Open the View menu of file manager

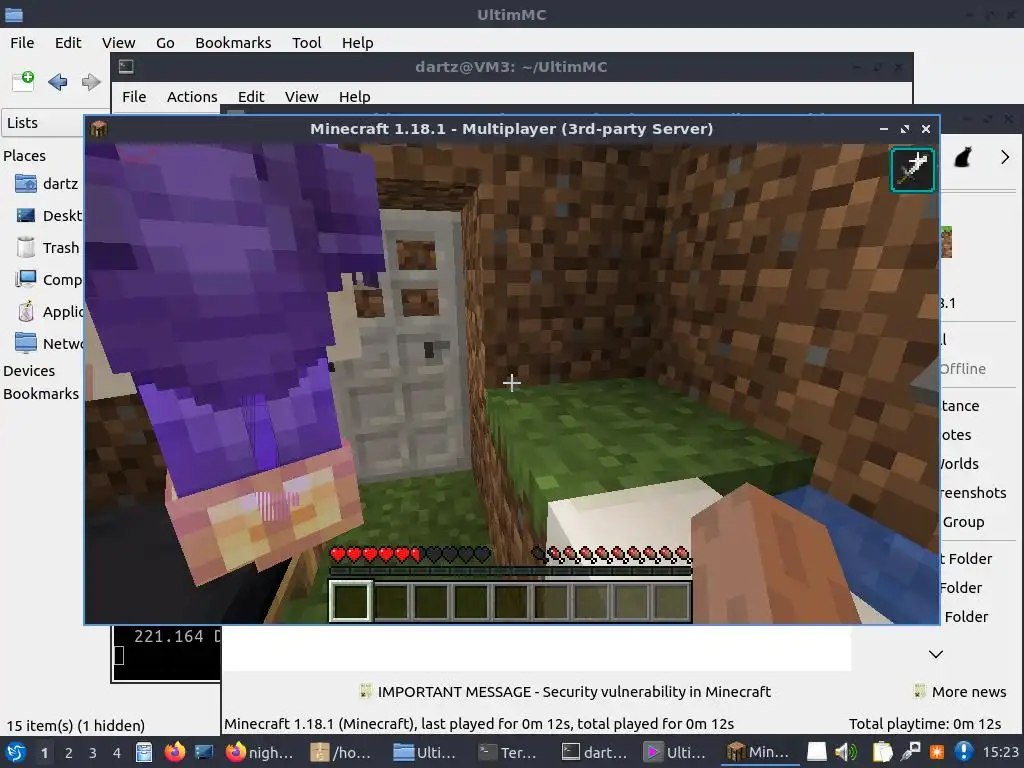[x=118, y=42]
